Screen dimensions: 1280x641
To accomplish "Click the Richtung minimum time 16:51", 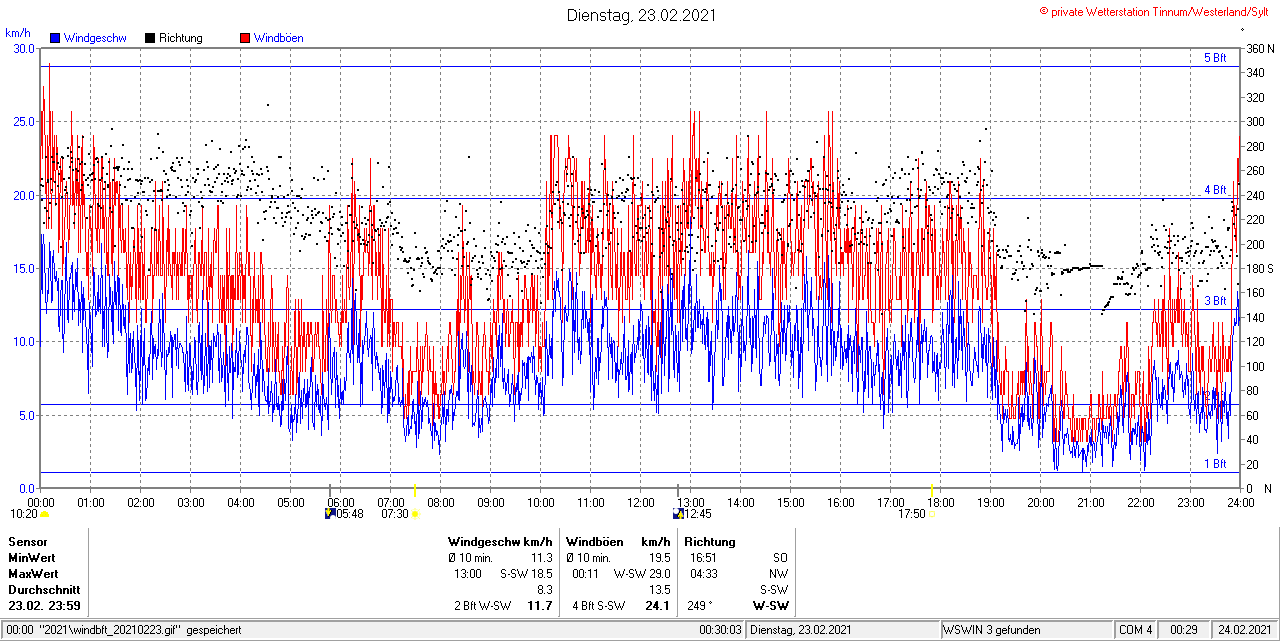I will (x=703, y=558).
